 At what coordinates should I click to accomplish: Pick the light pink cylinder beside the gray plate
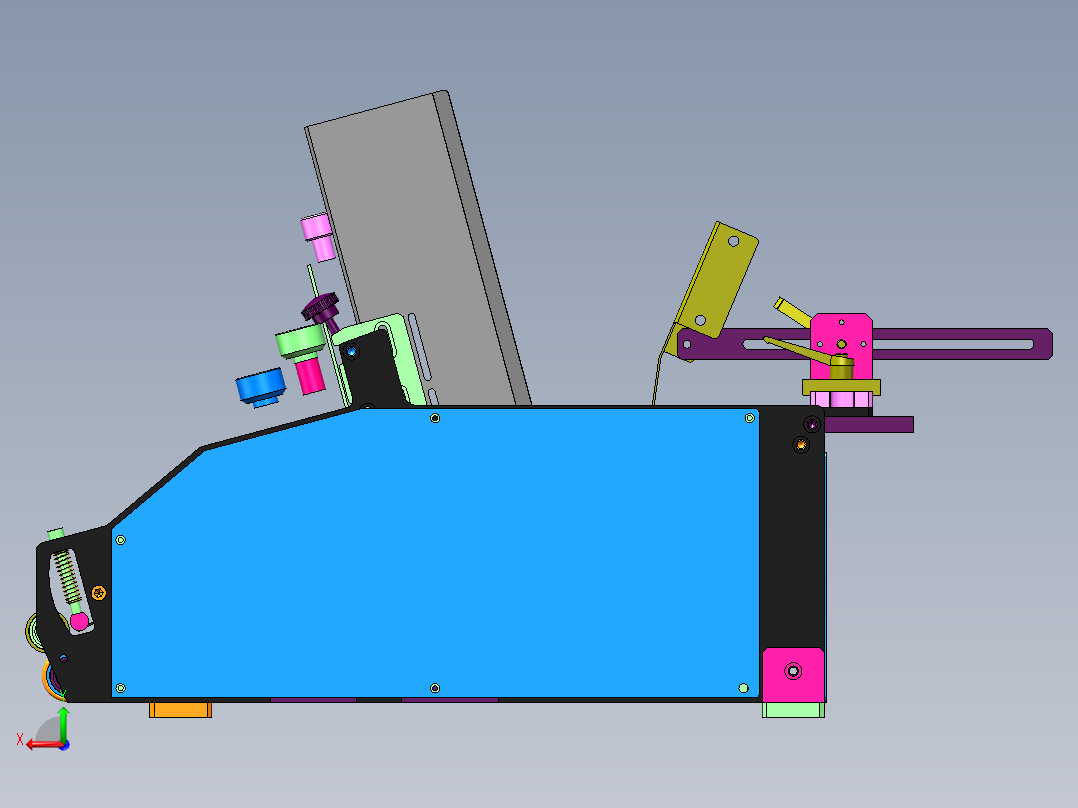pos(318,237)
